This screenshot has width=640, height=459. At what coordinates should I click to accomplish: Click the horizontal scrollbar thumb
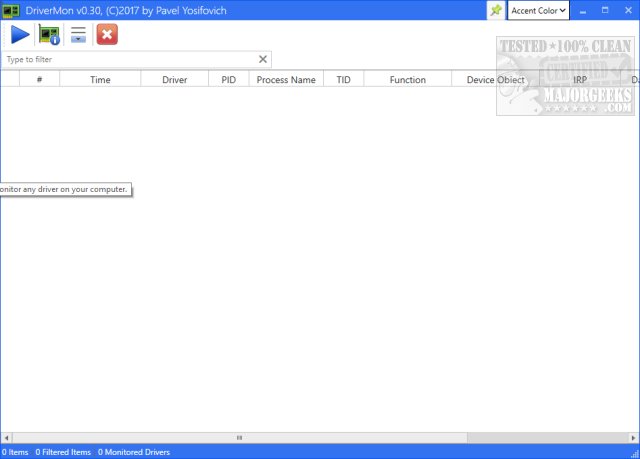(240, 438)
